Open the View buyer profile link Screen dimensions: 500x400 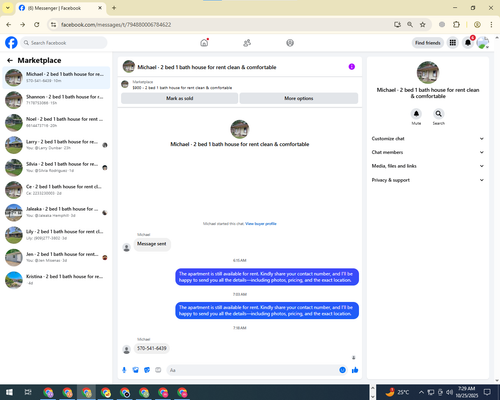pyautogui.click(x=261, y=224)
